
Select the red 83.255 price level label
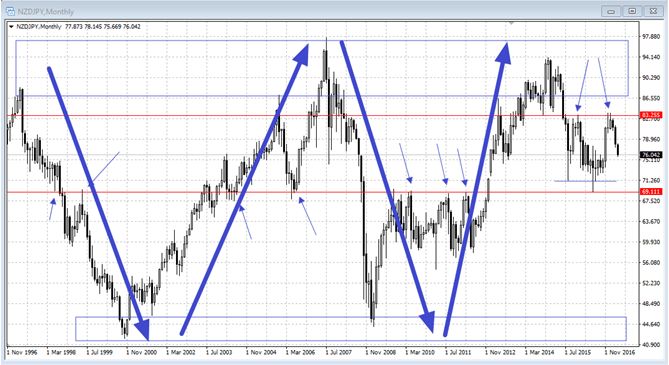pos(651,115)
